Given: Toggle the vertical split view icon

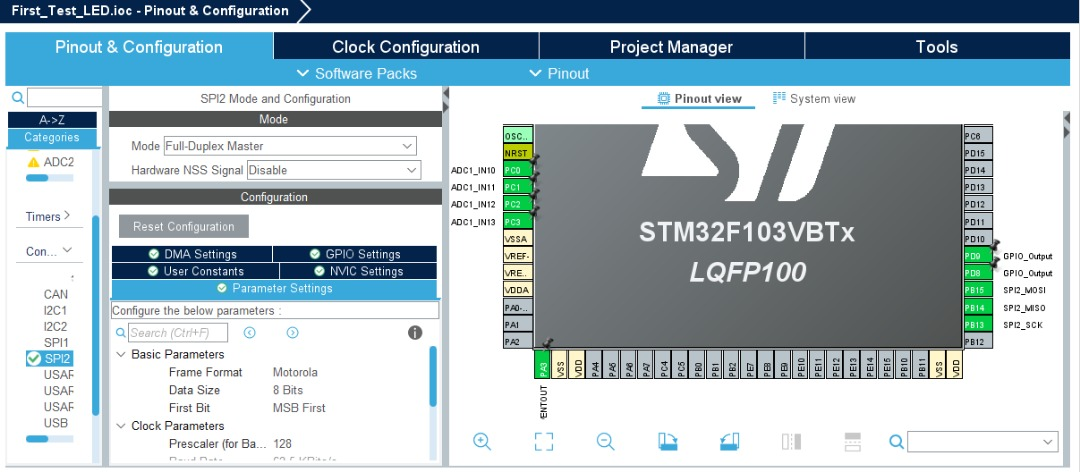Looking at the screenshot, I should tap(791, 441).
